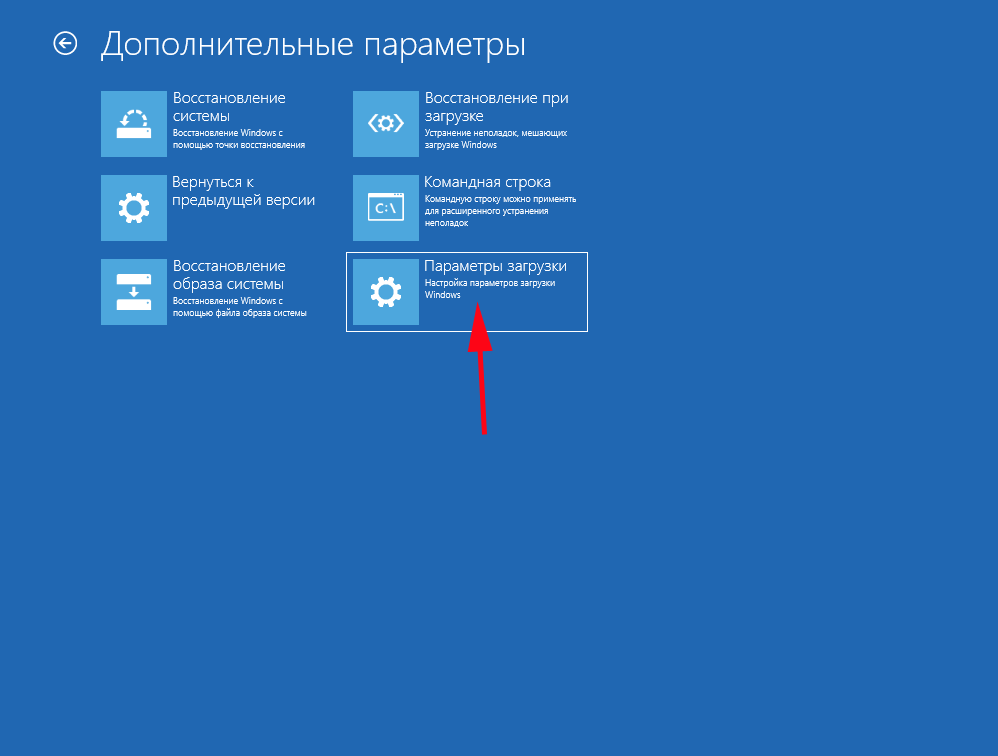The width and height of the screenshot is (998, 756).
Task: Click the 'Дополнительные параметры' heading
Action: (x=313, y=45)
